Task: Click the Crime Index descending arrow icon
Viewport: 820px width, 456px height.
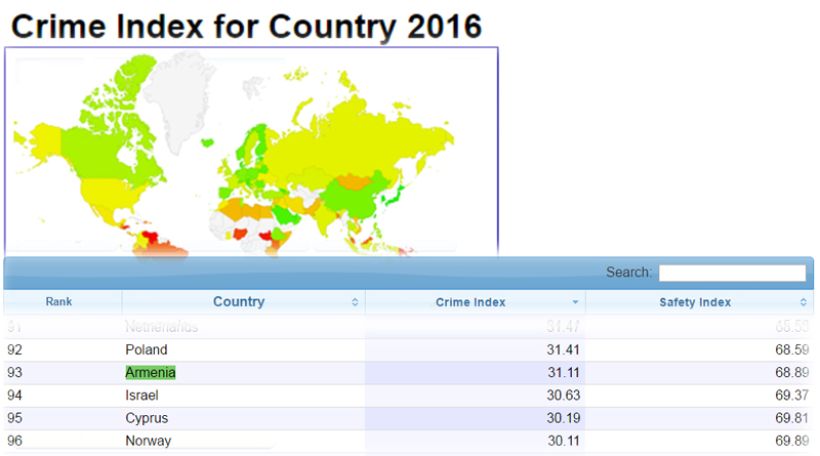Action: pyautogui.click(x=575, y=302)
